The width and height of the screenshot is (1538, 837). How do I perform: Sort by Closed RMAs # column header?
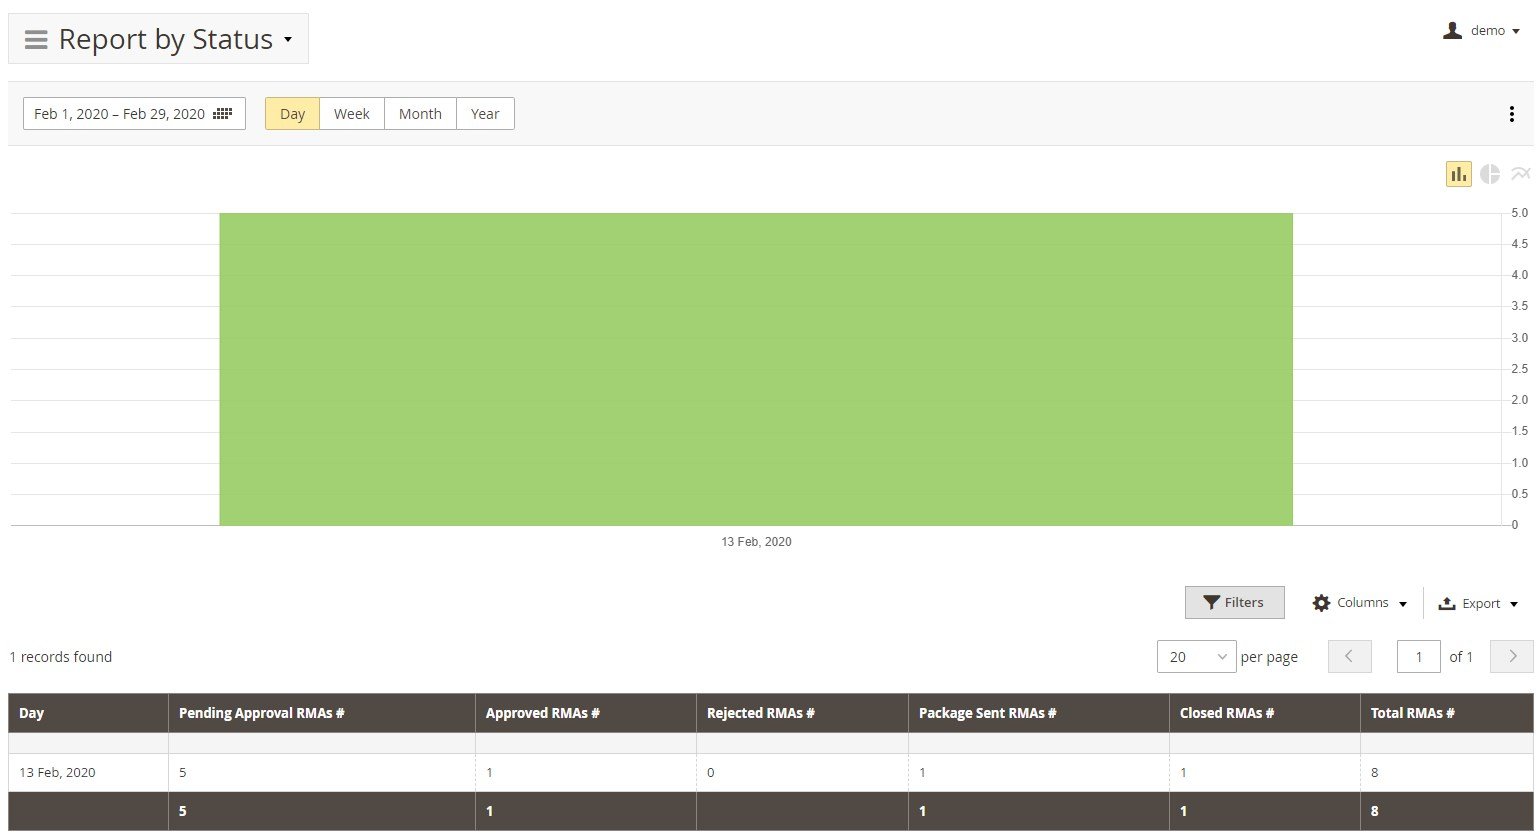1265,713
